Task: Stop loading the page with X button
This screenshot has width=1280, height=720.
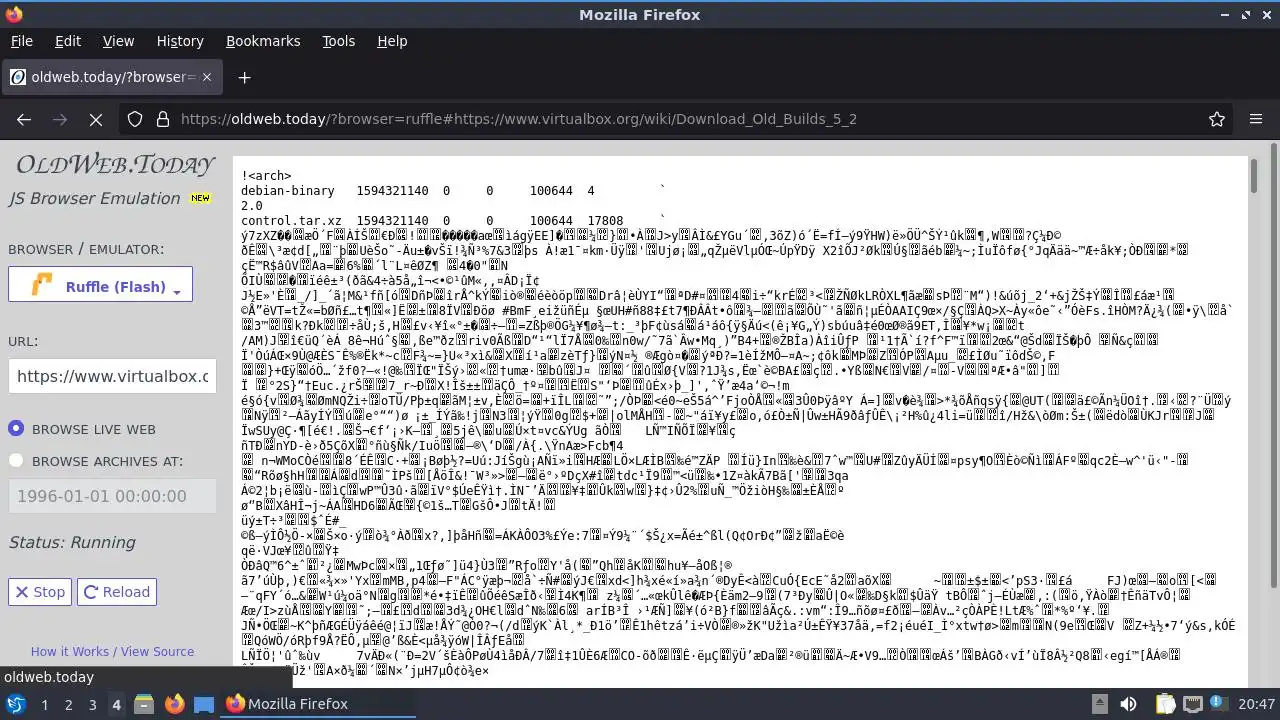Action: pyautogui.click(x=96, y=119)
